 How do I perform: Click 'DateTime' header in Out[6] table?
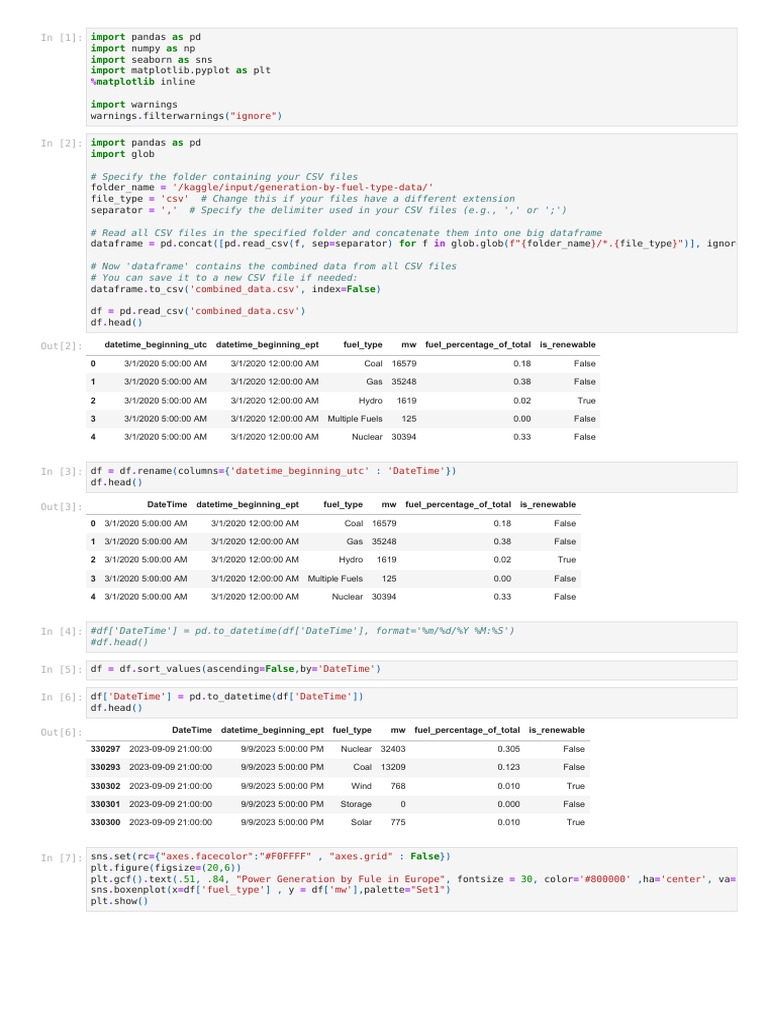pyautogui.click(x=192, y=731)
